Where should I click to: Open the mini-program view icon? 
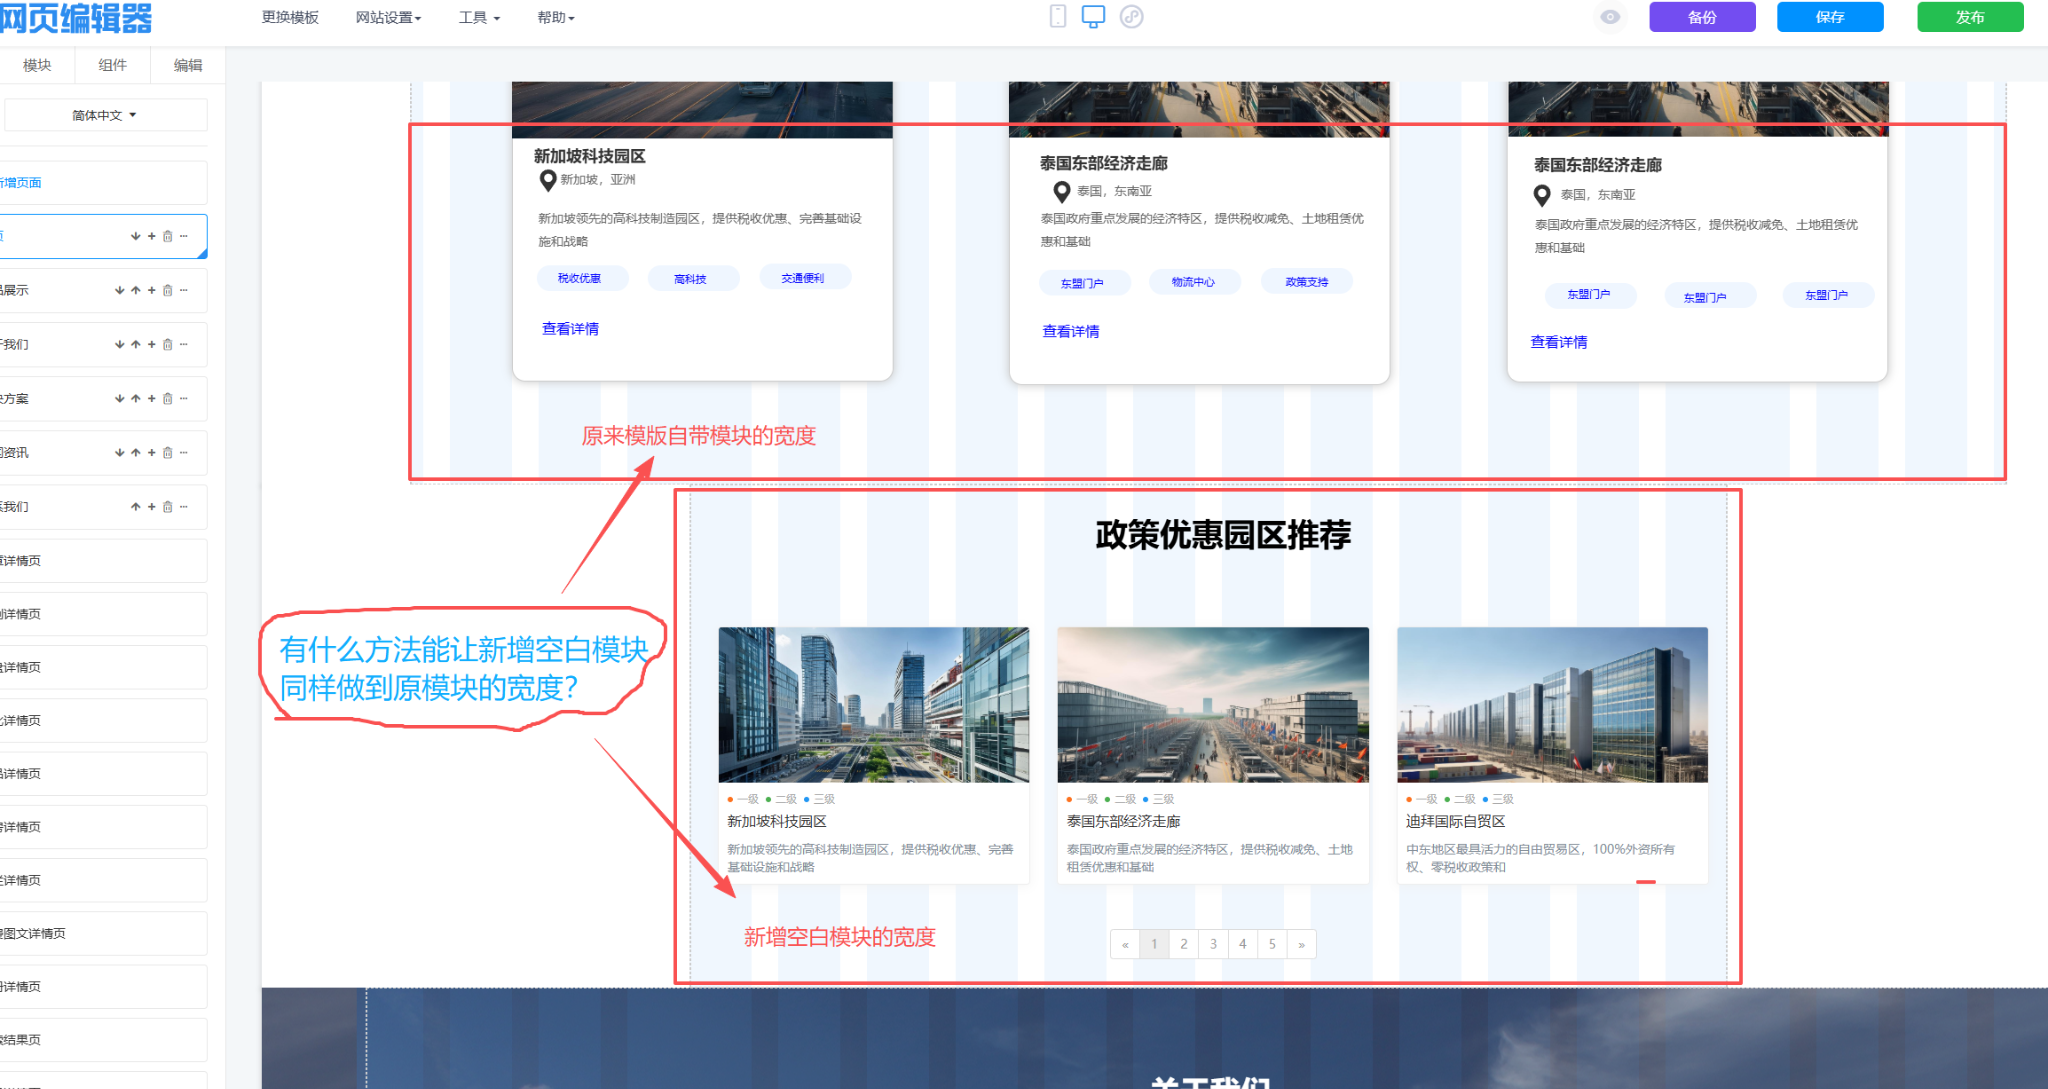[1131, 16]
